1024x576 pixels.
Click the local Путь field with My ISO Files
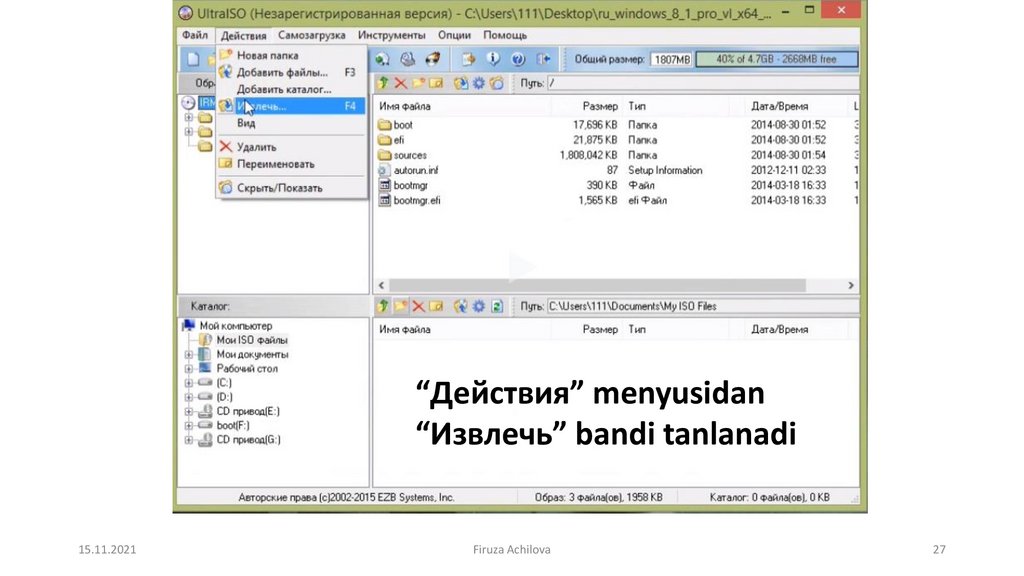tap(703, 306)
